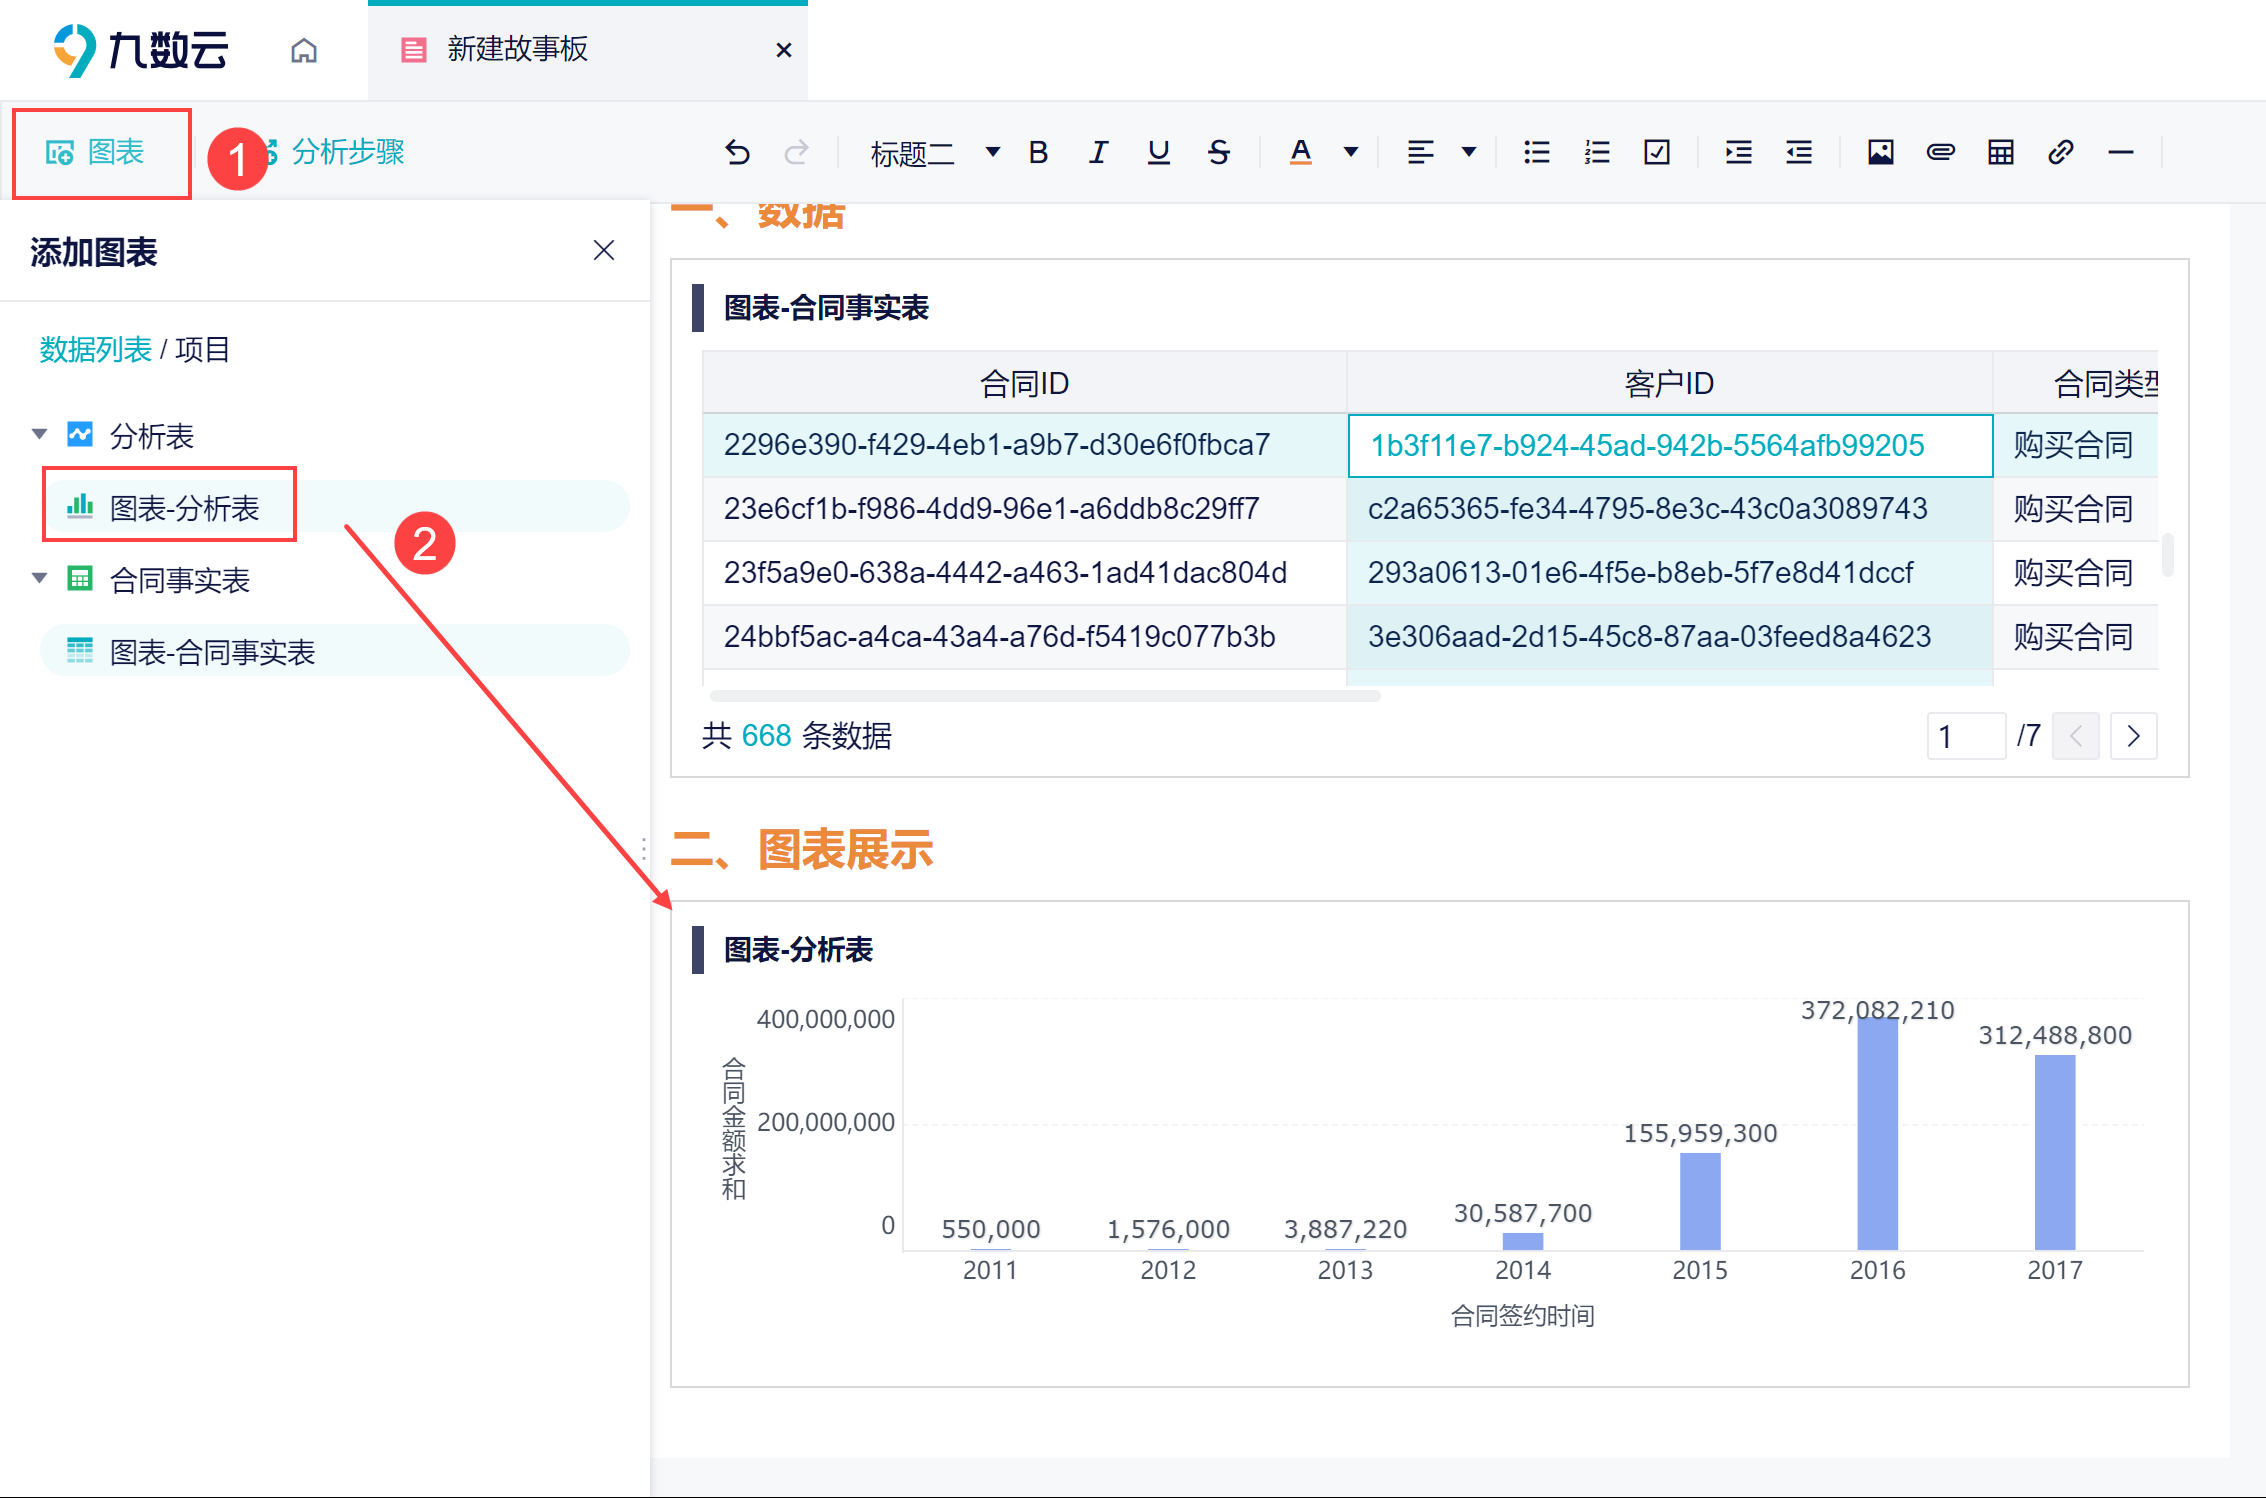Screen dimensions: 2266x1498
Task: Insert a table
Action: [x=2000, y=152]
